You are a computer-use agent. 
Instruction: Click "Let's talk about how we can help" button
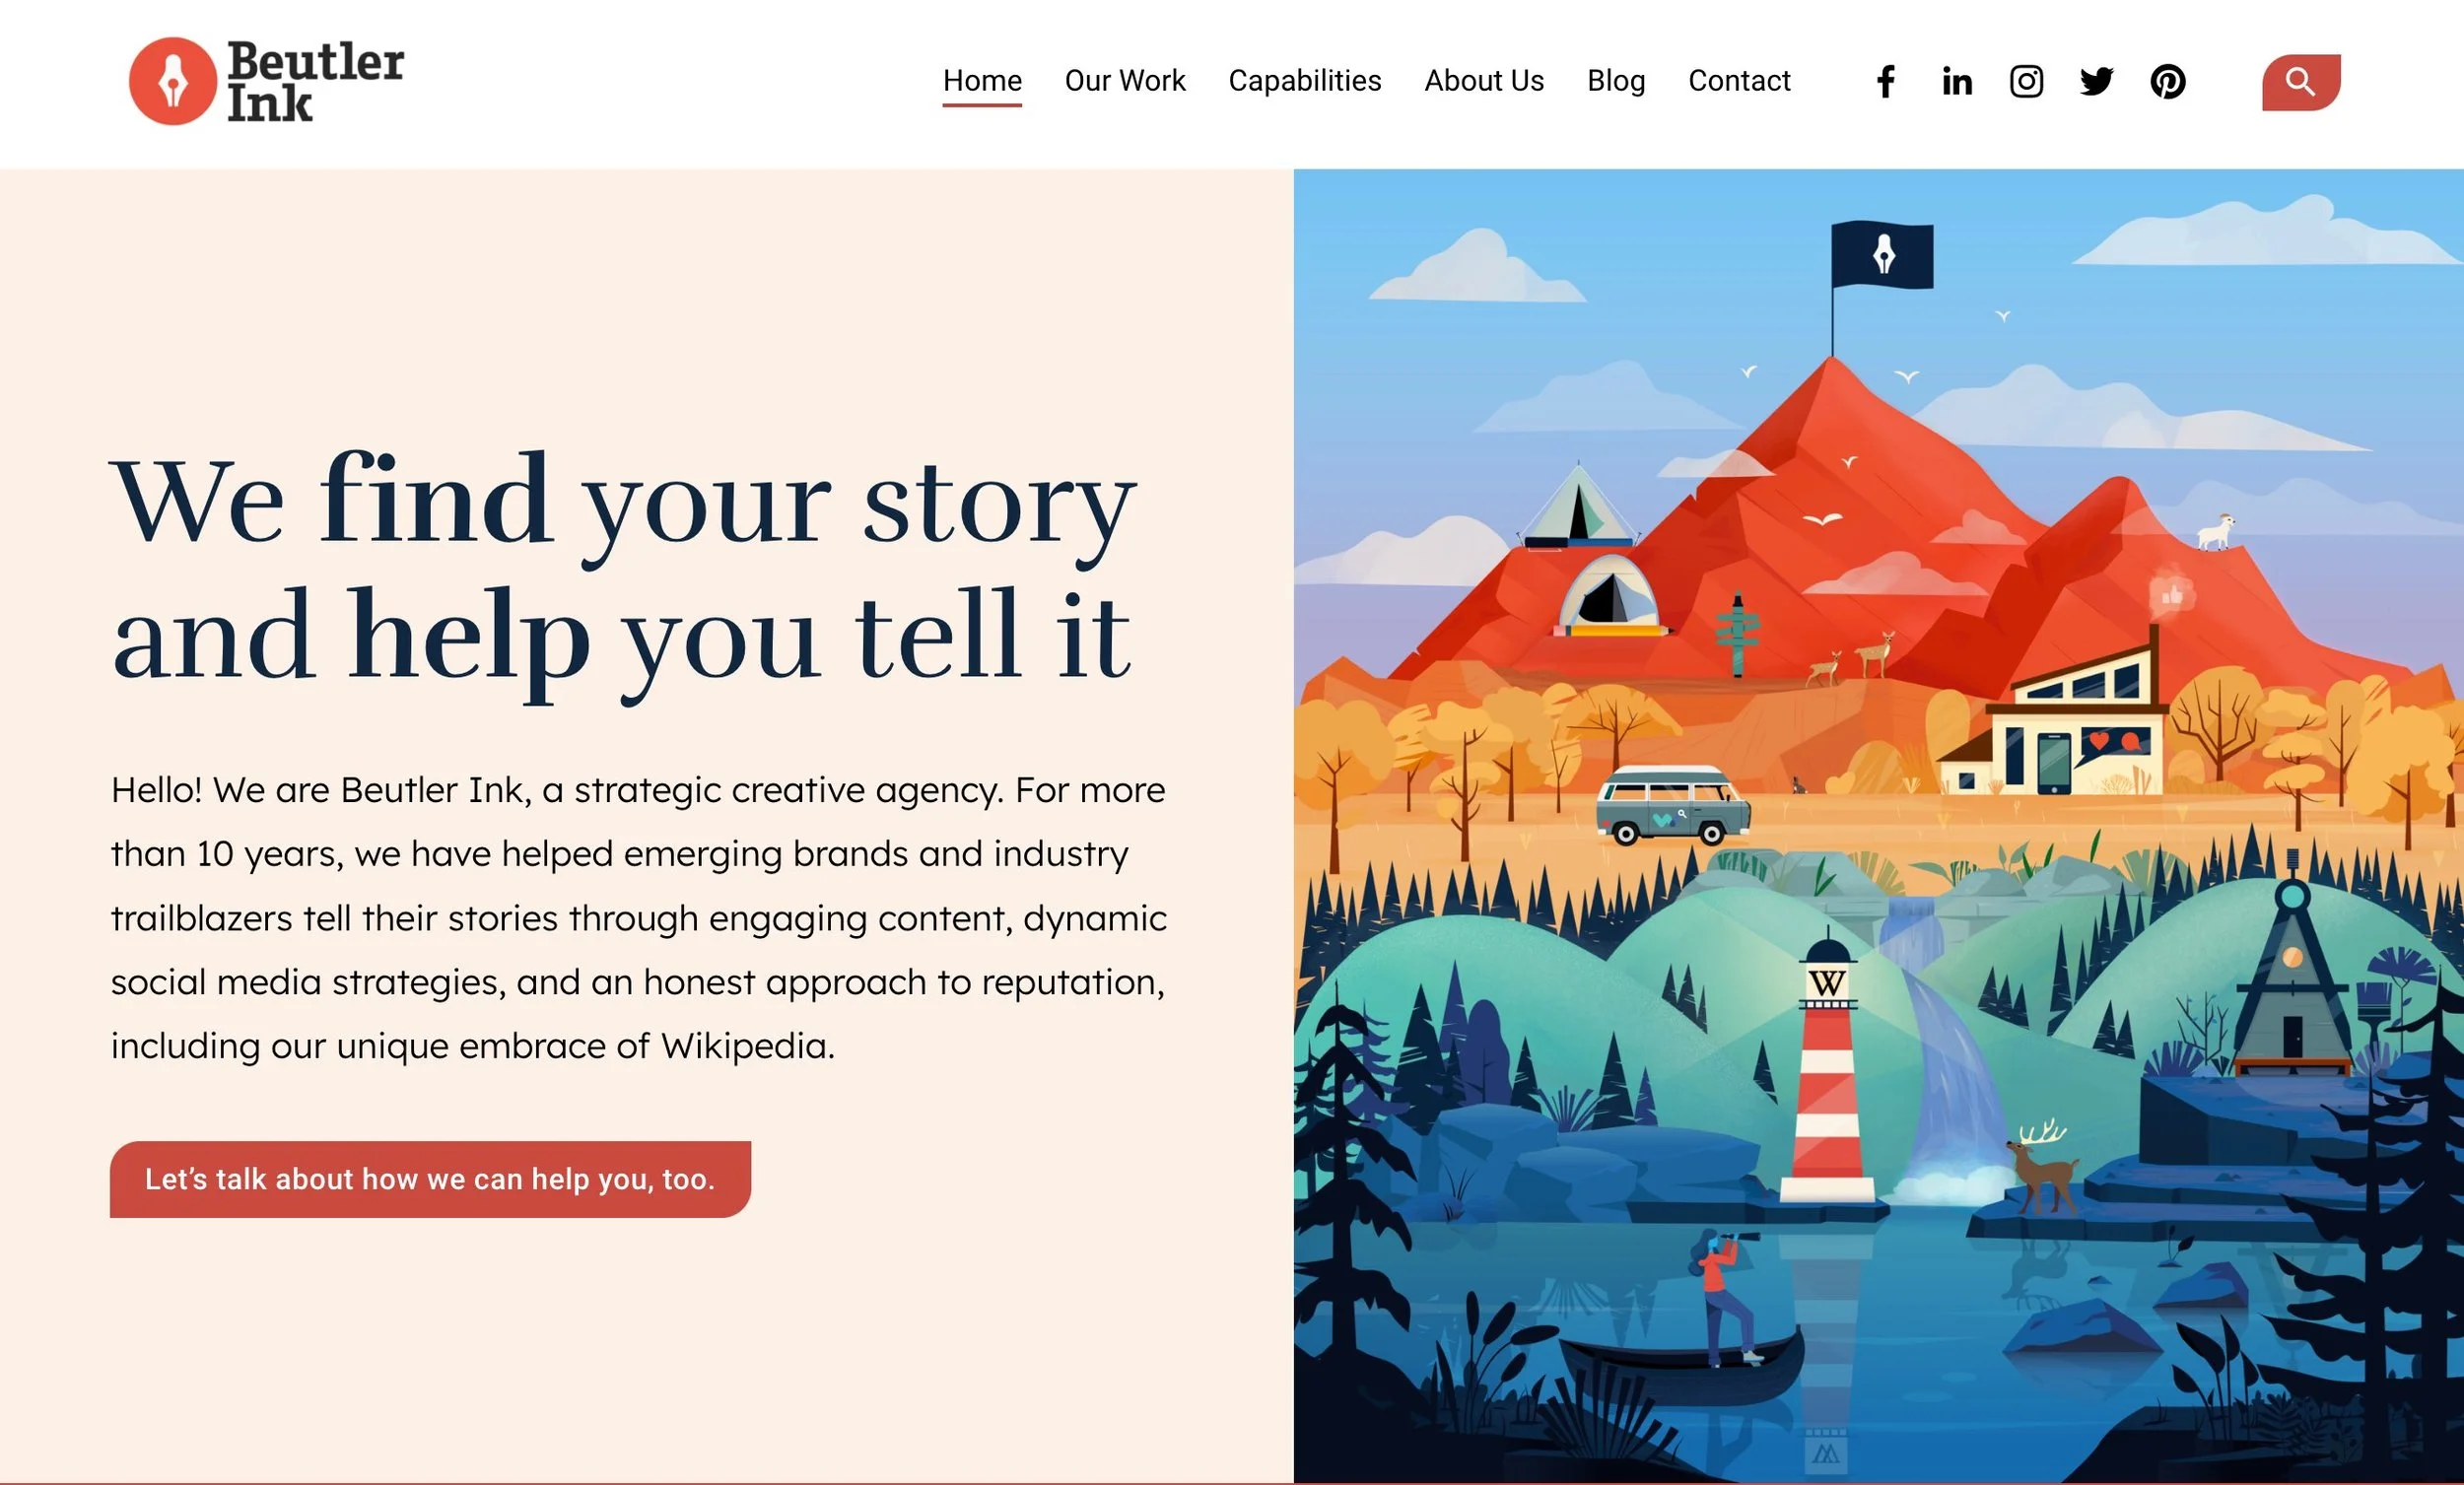[x=430, y=1179]
